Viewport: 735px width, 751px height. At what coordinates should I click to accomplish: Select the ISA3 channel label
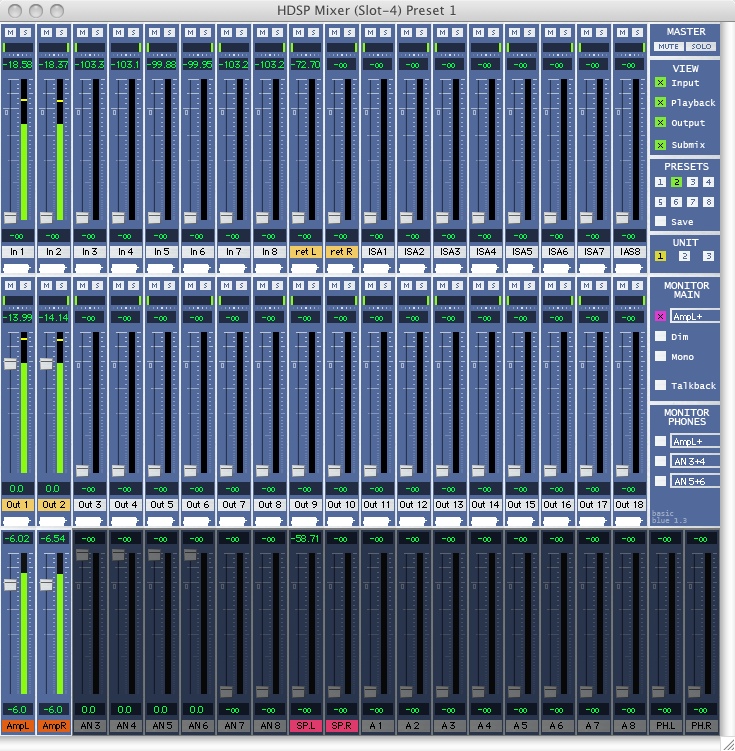pos(450,252)
